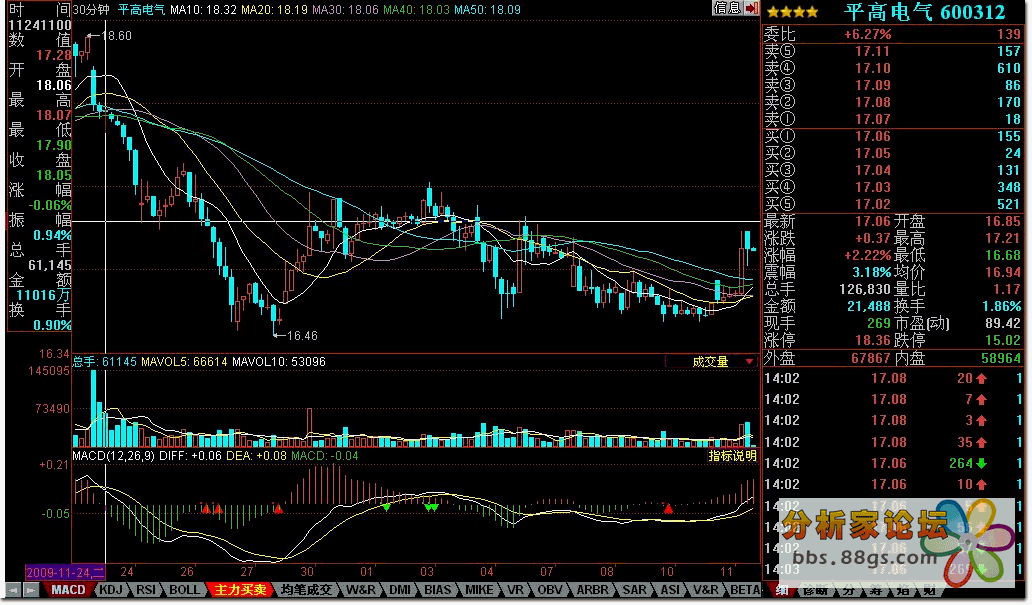Click the 内盘 58964 value

pyautogui.click(x=1000, y=358)
